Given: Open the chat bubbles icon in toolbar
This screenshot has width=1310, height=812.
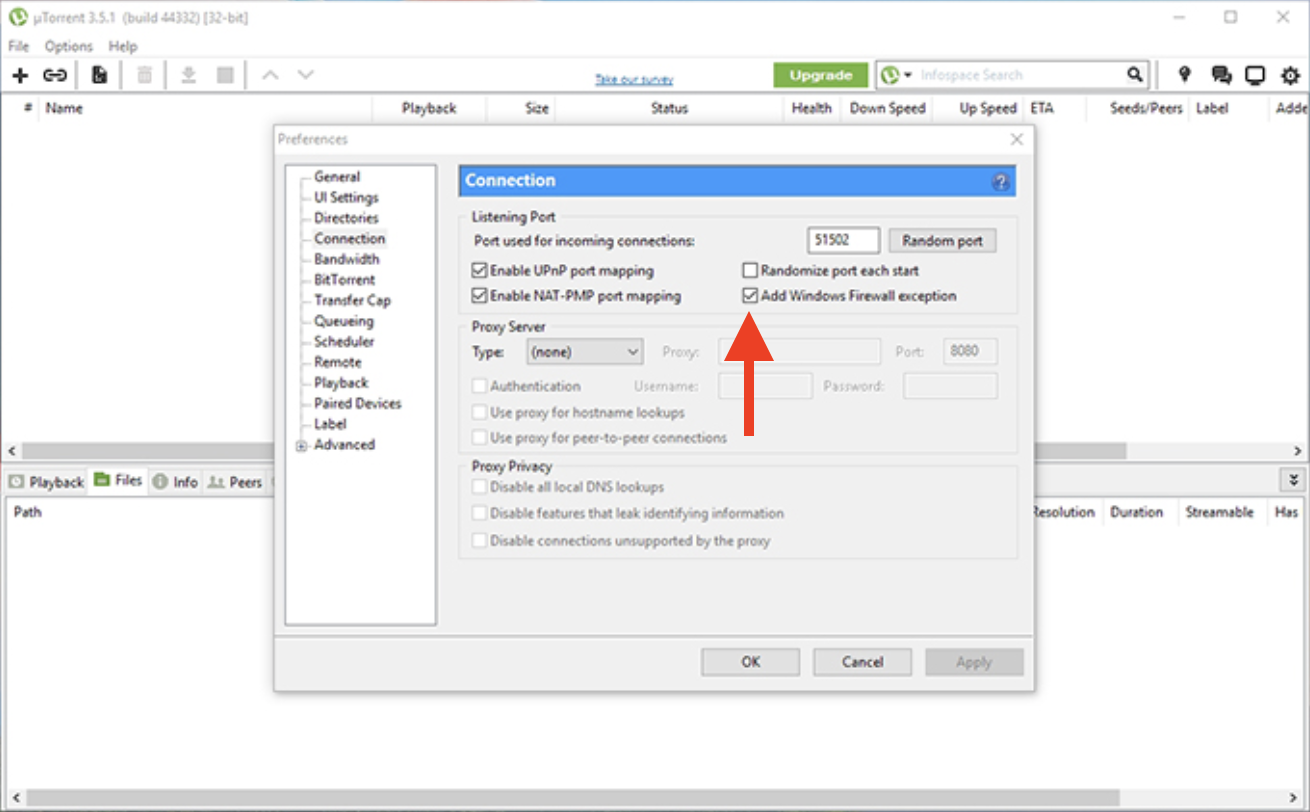Looking at the screenshot, I should click(x=1221, y=75).
